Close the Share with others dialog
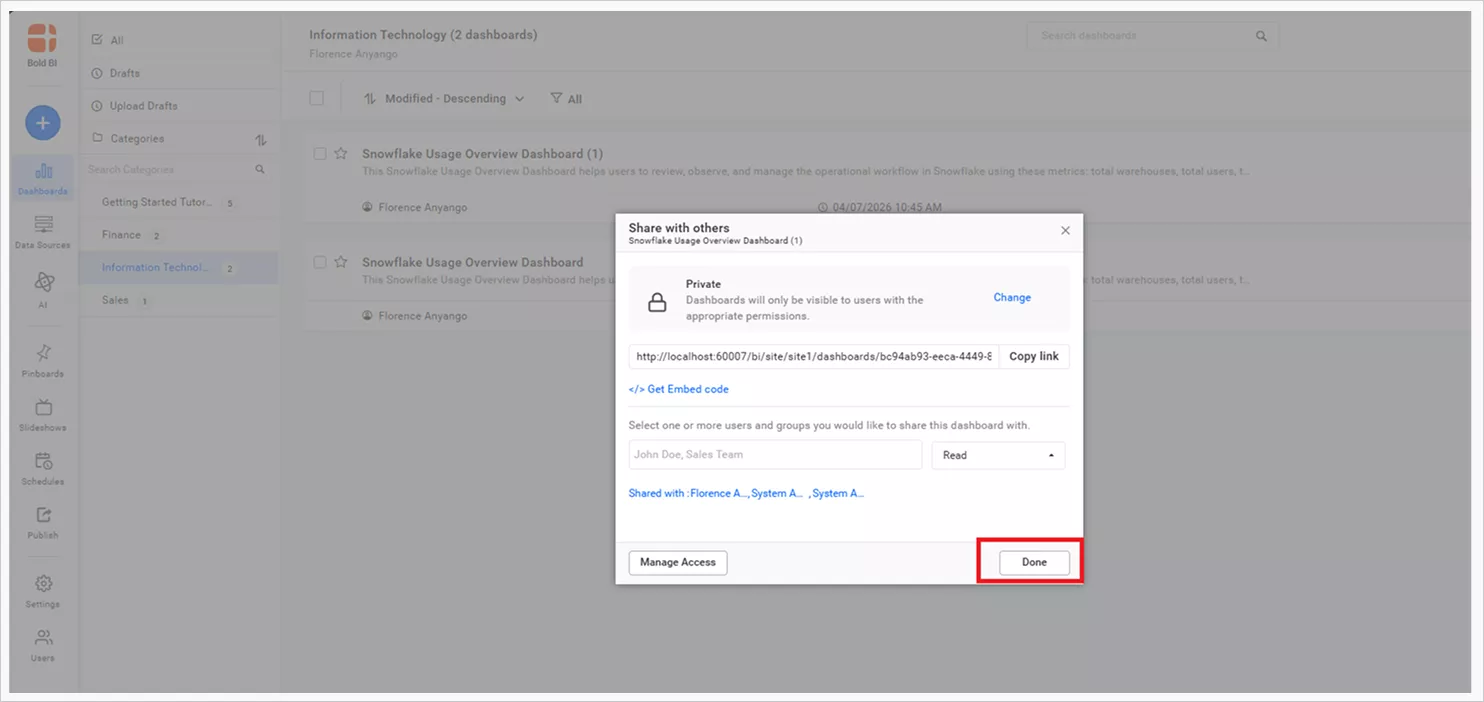The width and height of the screenshot is (1484, 702). pyautogui.click(x=1065, y=230)
